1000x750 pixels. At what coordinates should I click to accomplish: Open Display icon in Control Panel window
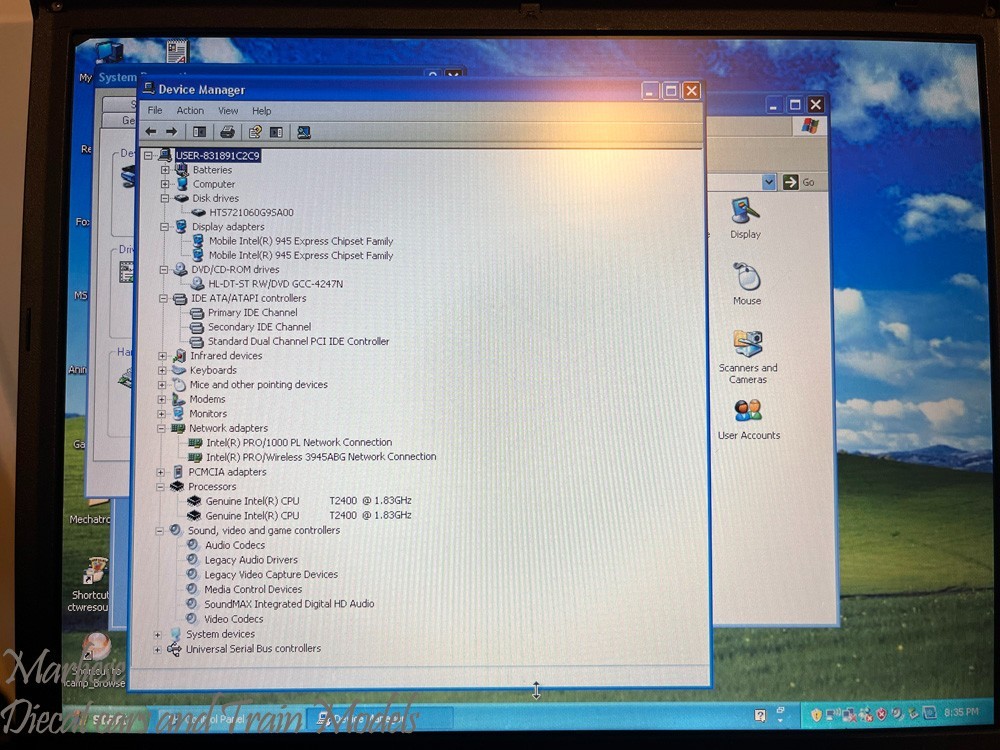(x=746, y=217)
